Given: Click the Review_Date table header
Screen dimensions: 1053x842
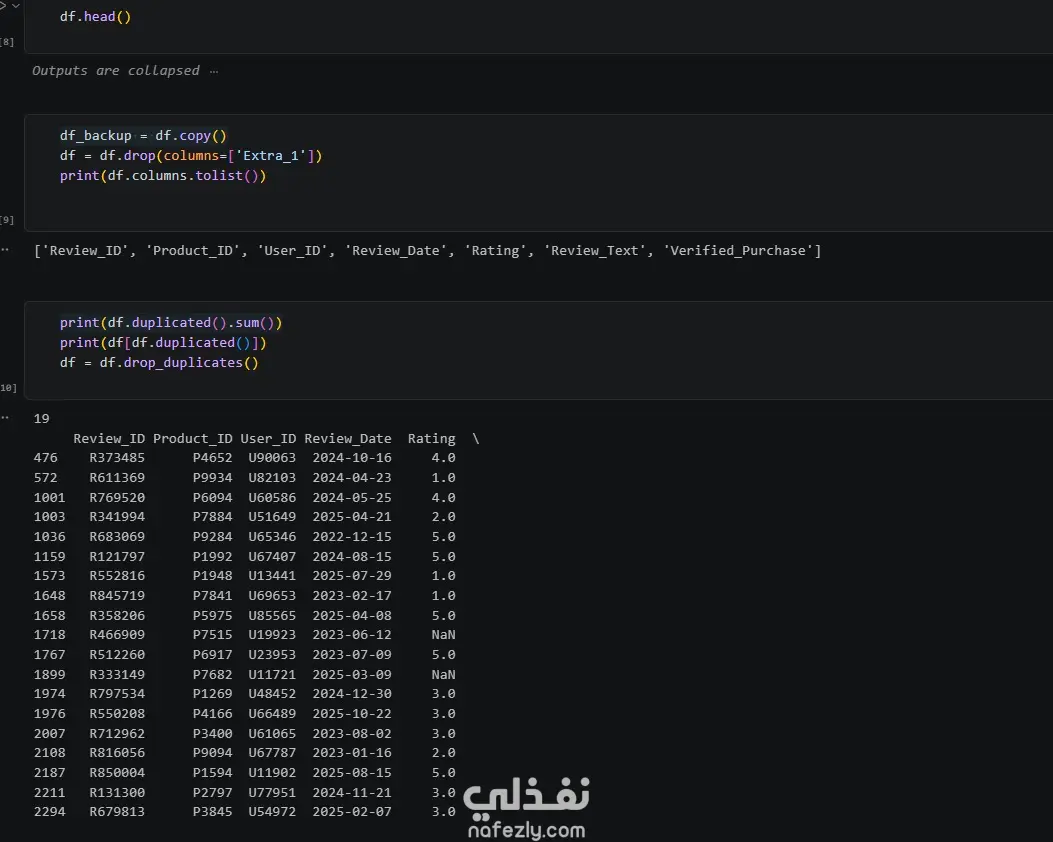Looking at the screenshot, I should click(x=348, y=438).
